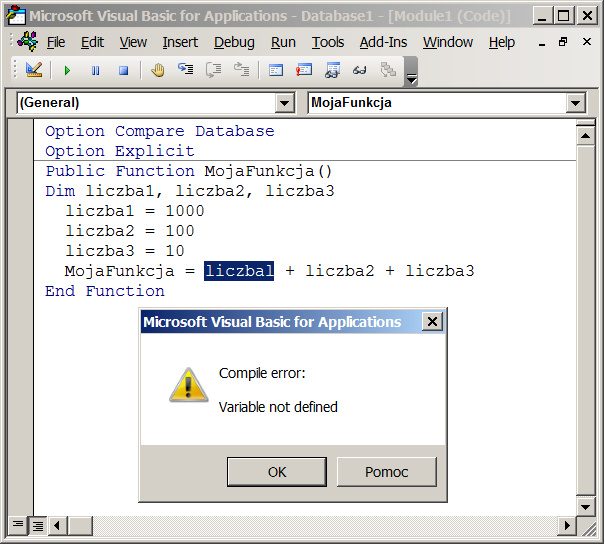The width and height of the screenshot is (605, 544).
Task: Click the window resize grip corner
Action: (590, 529)
